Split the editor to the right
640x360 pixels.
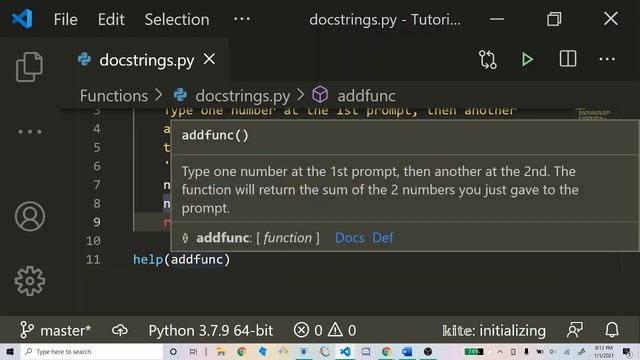(568, 59)
